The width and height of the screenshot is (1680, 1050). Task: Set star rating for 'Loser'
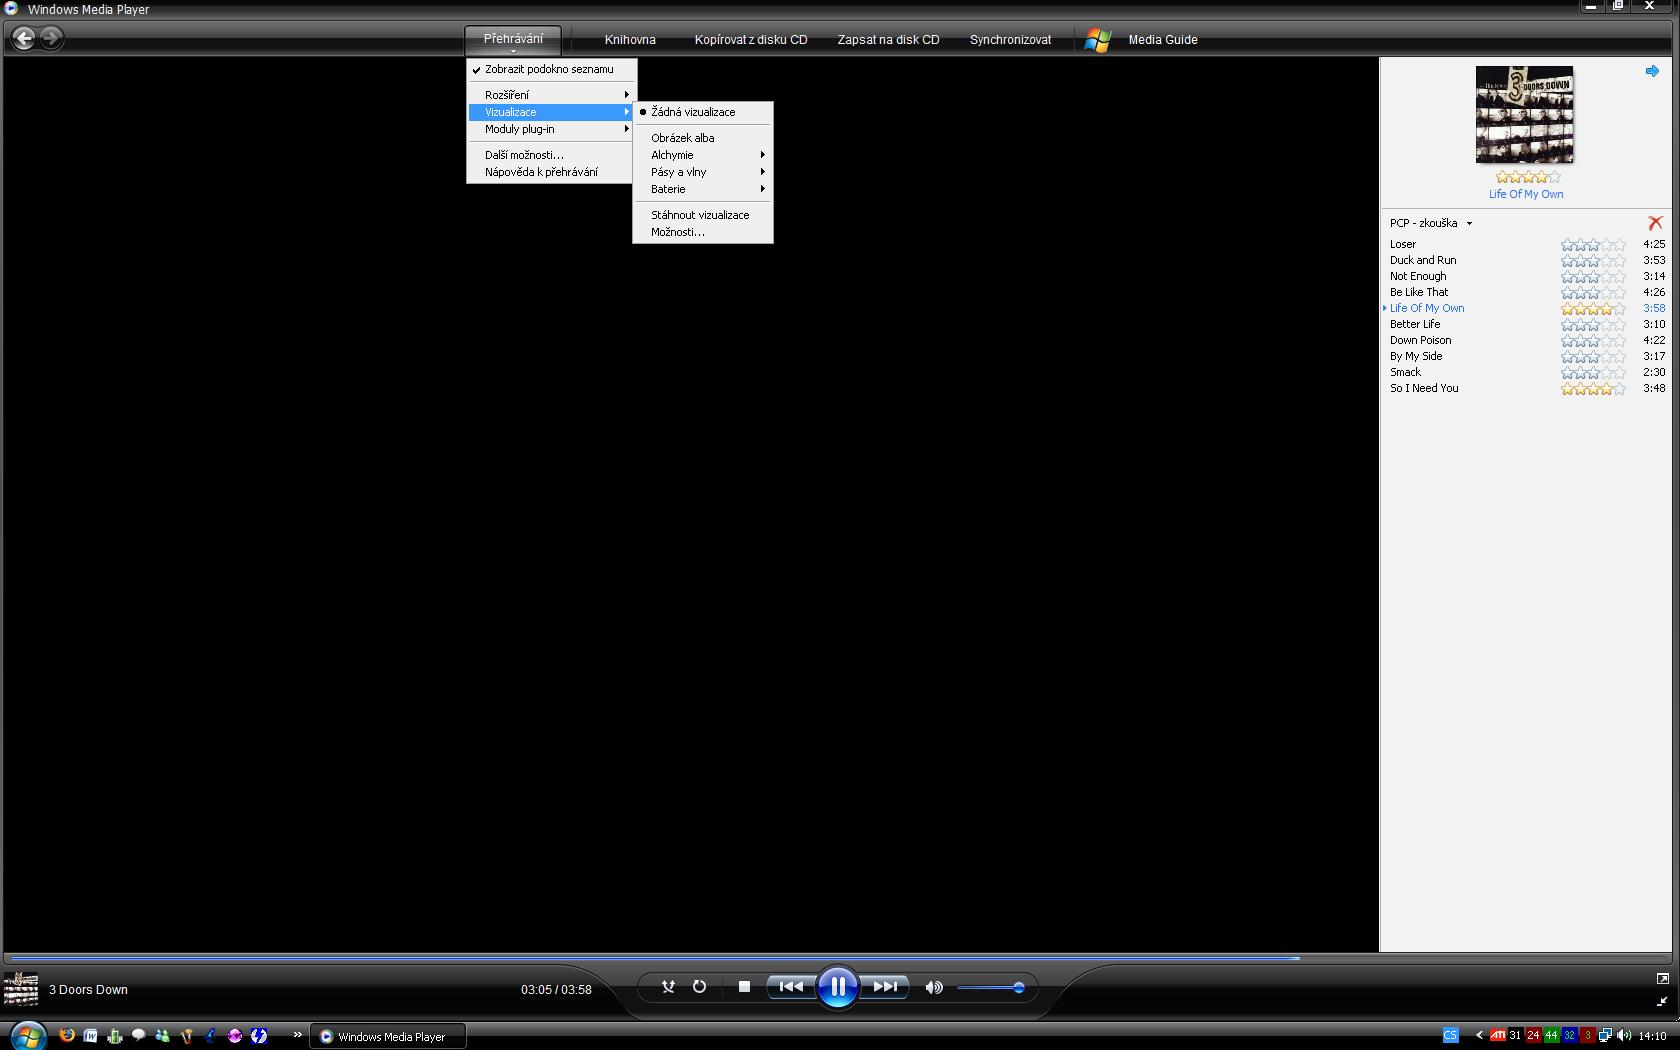1593,244
